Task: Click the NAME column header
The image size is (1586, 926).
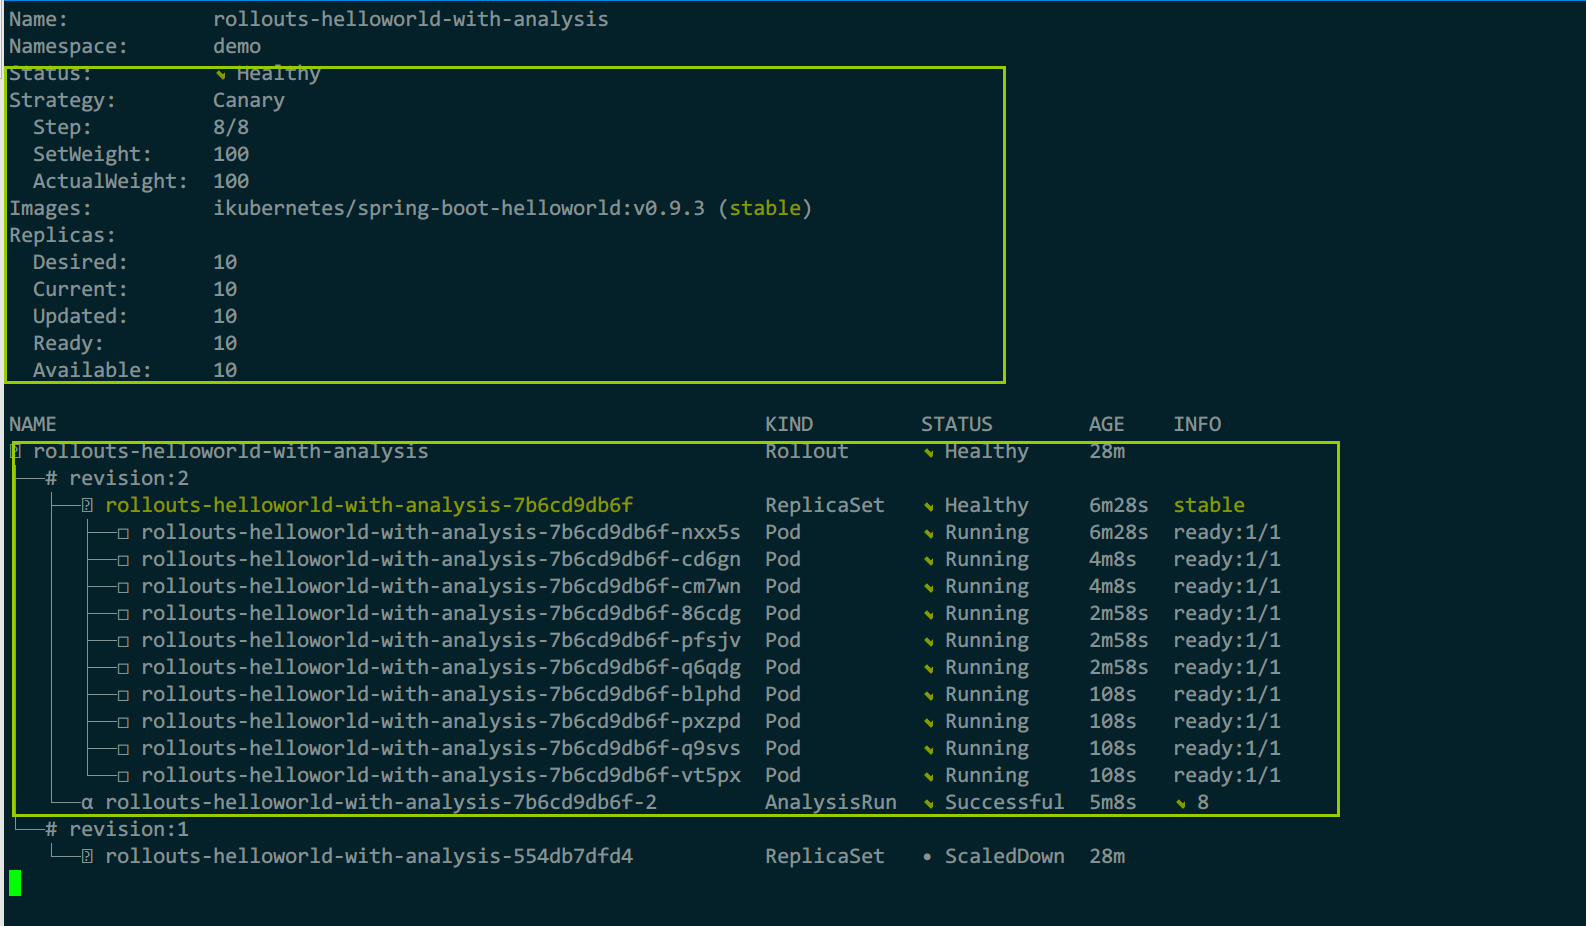Action: 33,424
